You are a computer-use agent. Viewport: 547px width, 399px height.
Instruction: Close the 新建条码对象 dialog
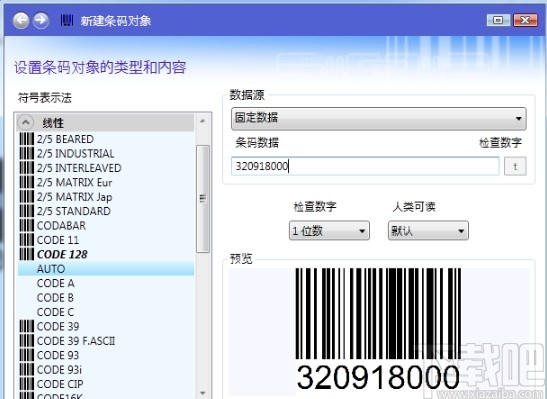pyautogui.click(x=525, y=20)
